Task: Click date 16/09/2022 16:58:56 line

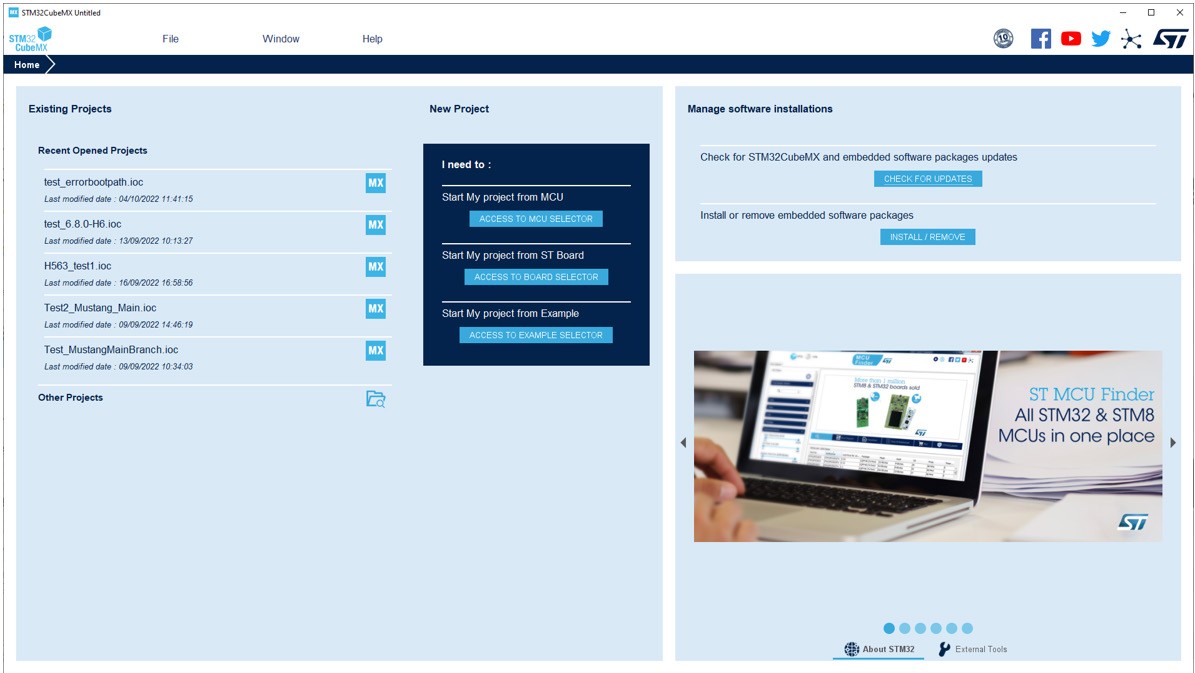Action: (118, 283)
